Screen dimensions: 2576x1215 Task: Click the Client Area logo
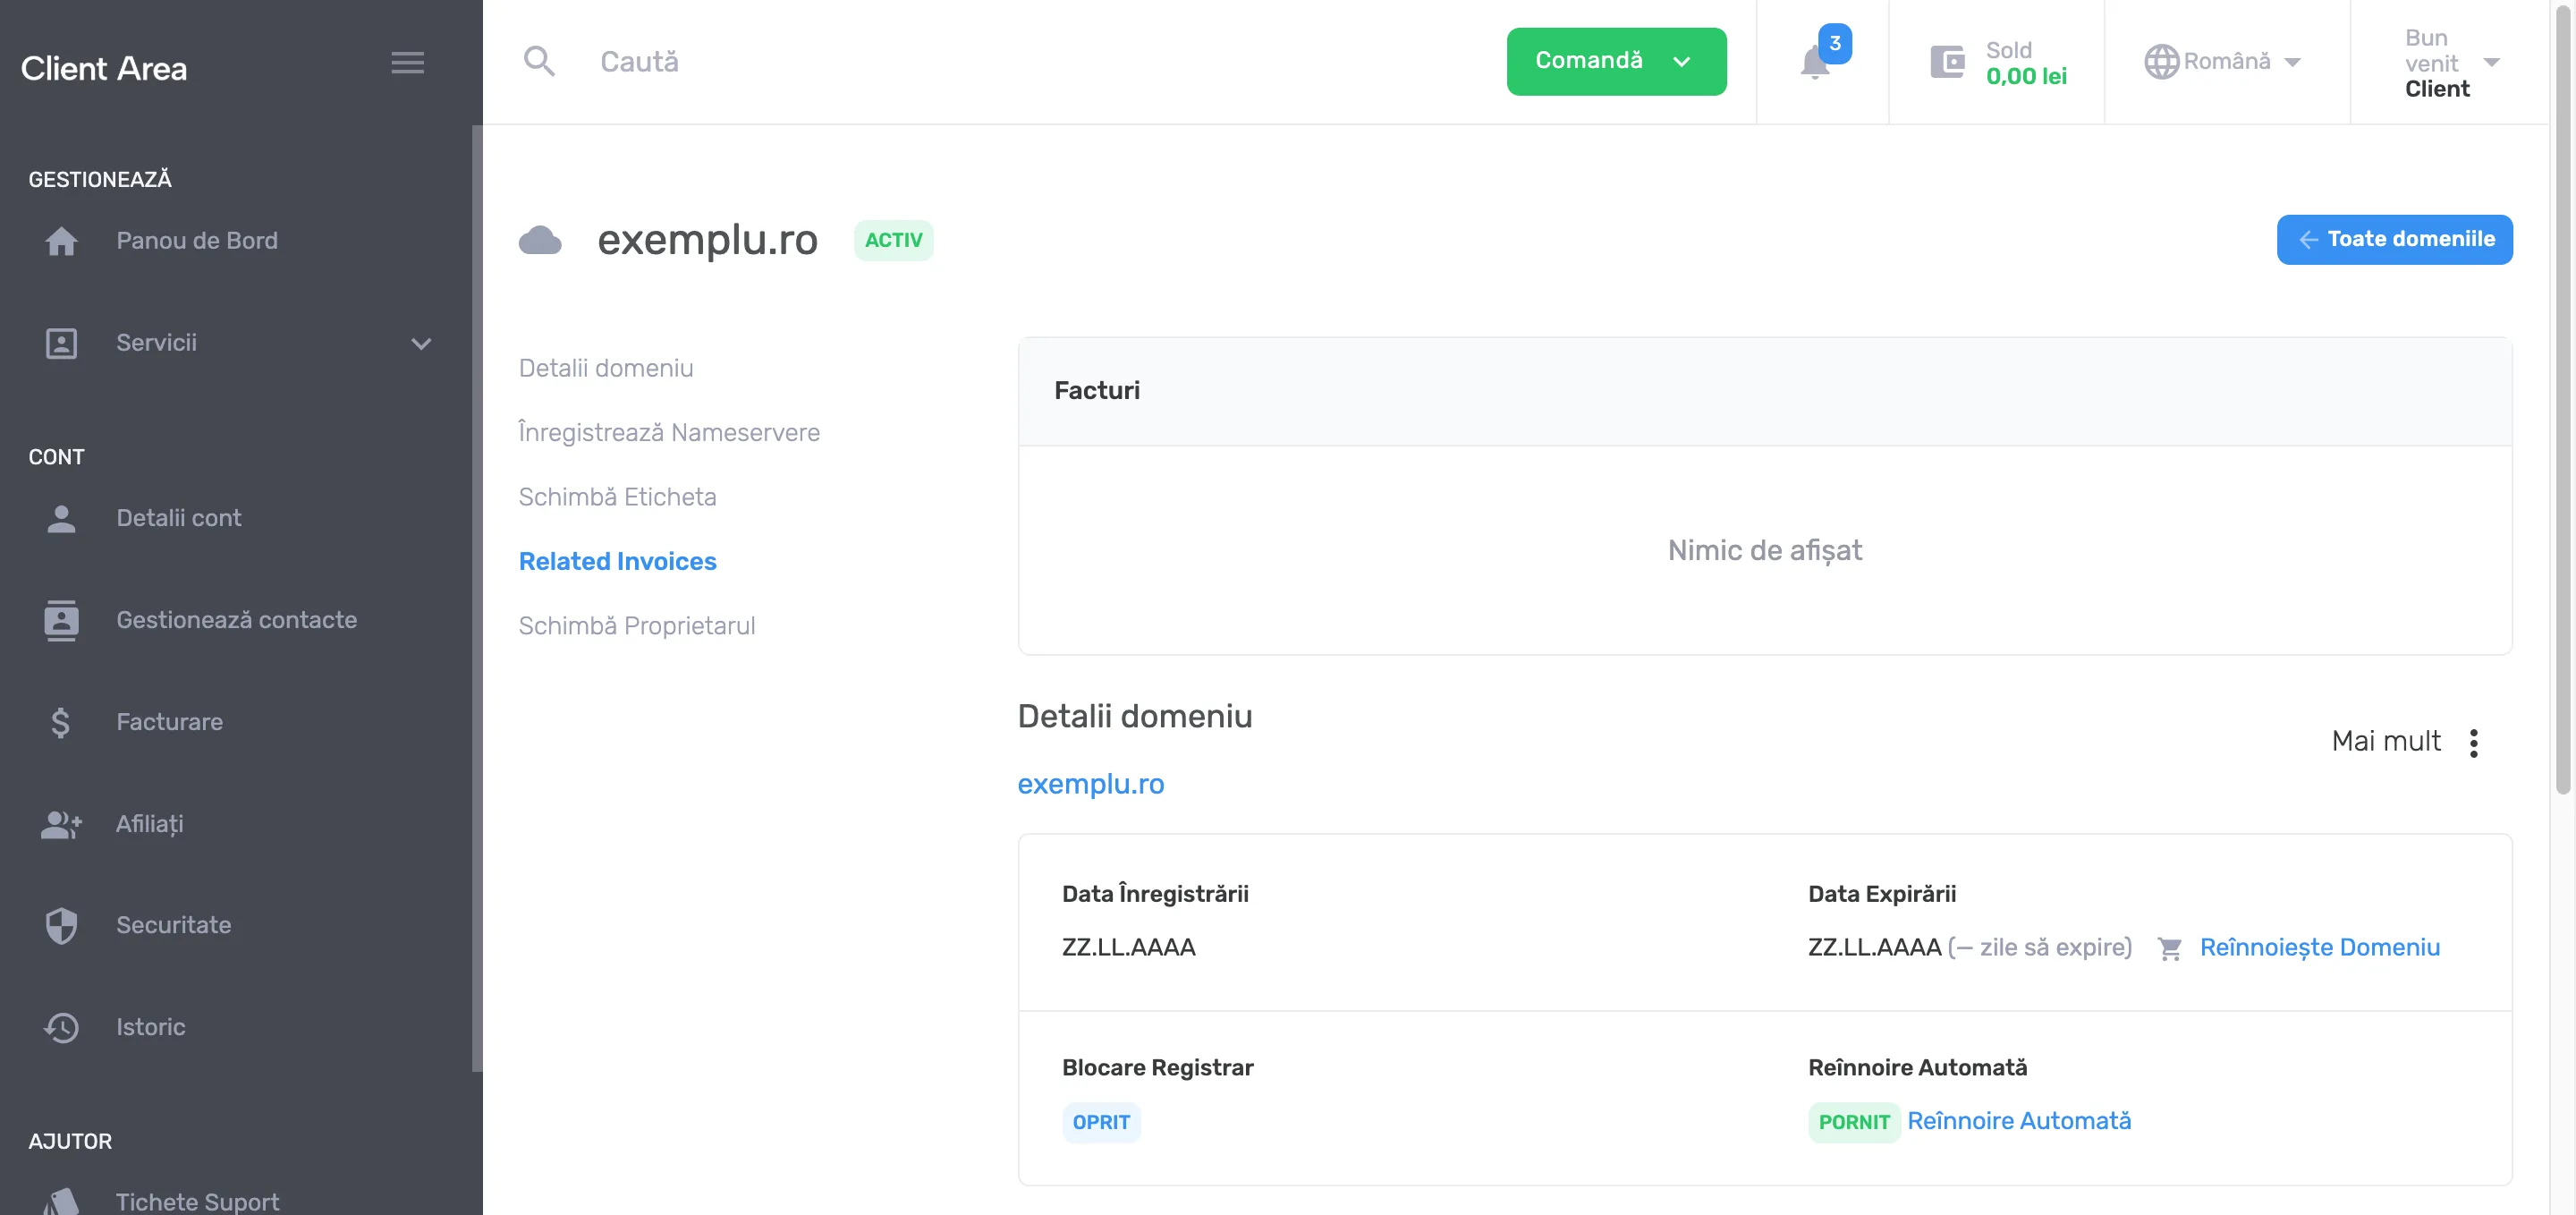(104, 68)
